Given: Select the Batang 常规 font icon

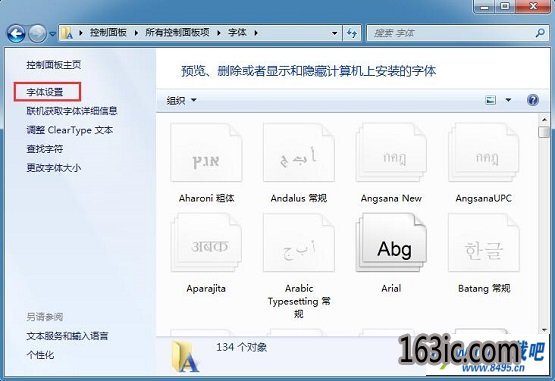Looking at the screenshot, I should click(484, 243).
